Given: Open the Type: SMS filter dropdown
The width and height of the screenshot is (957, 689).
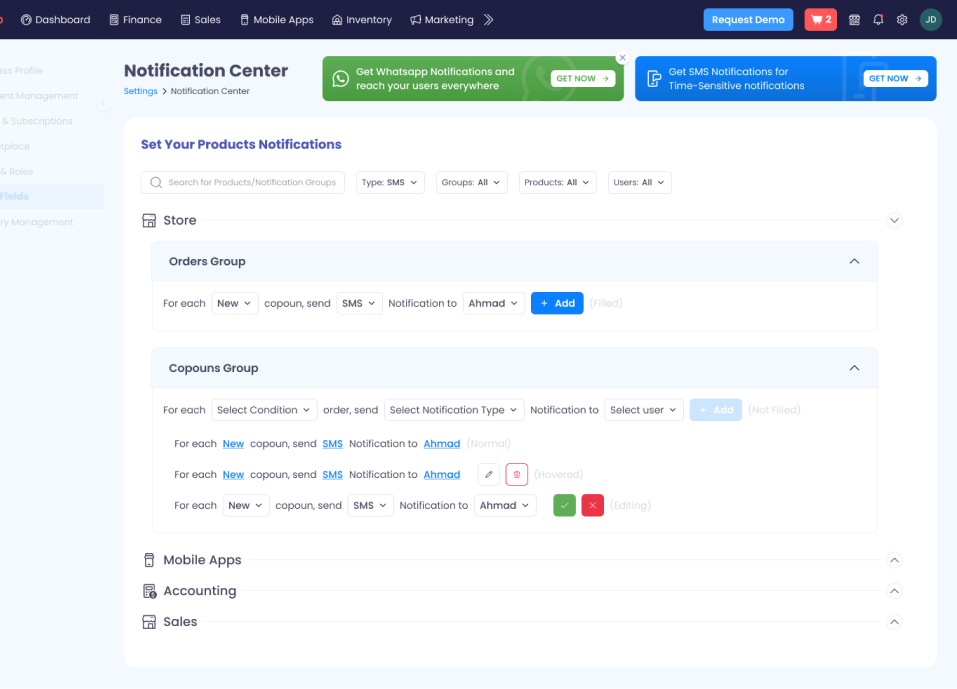Looking at the screenshot, I should pos(390,183).
